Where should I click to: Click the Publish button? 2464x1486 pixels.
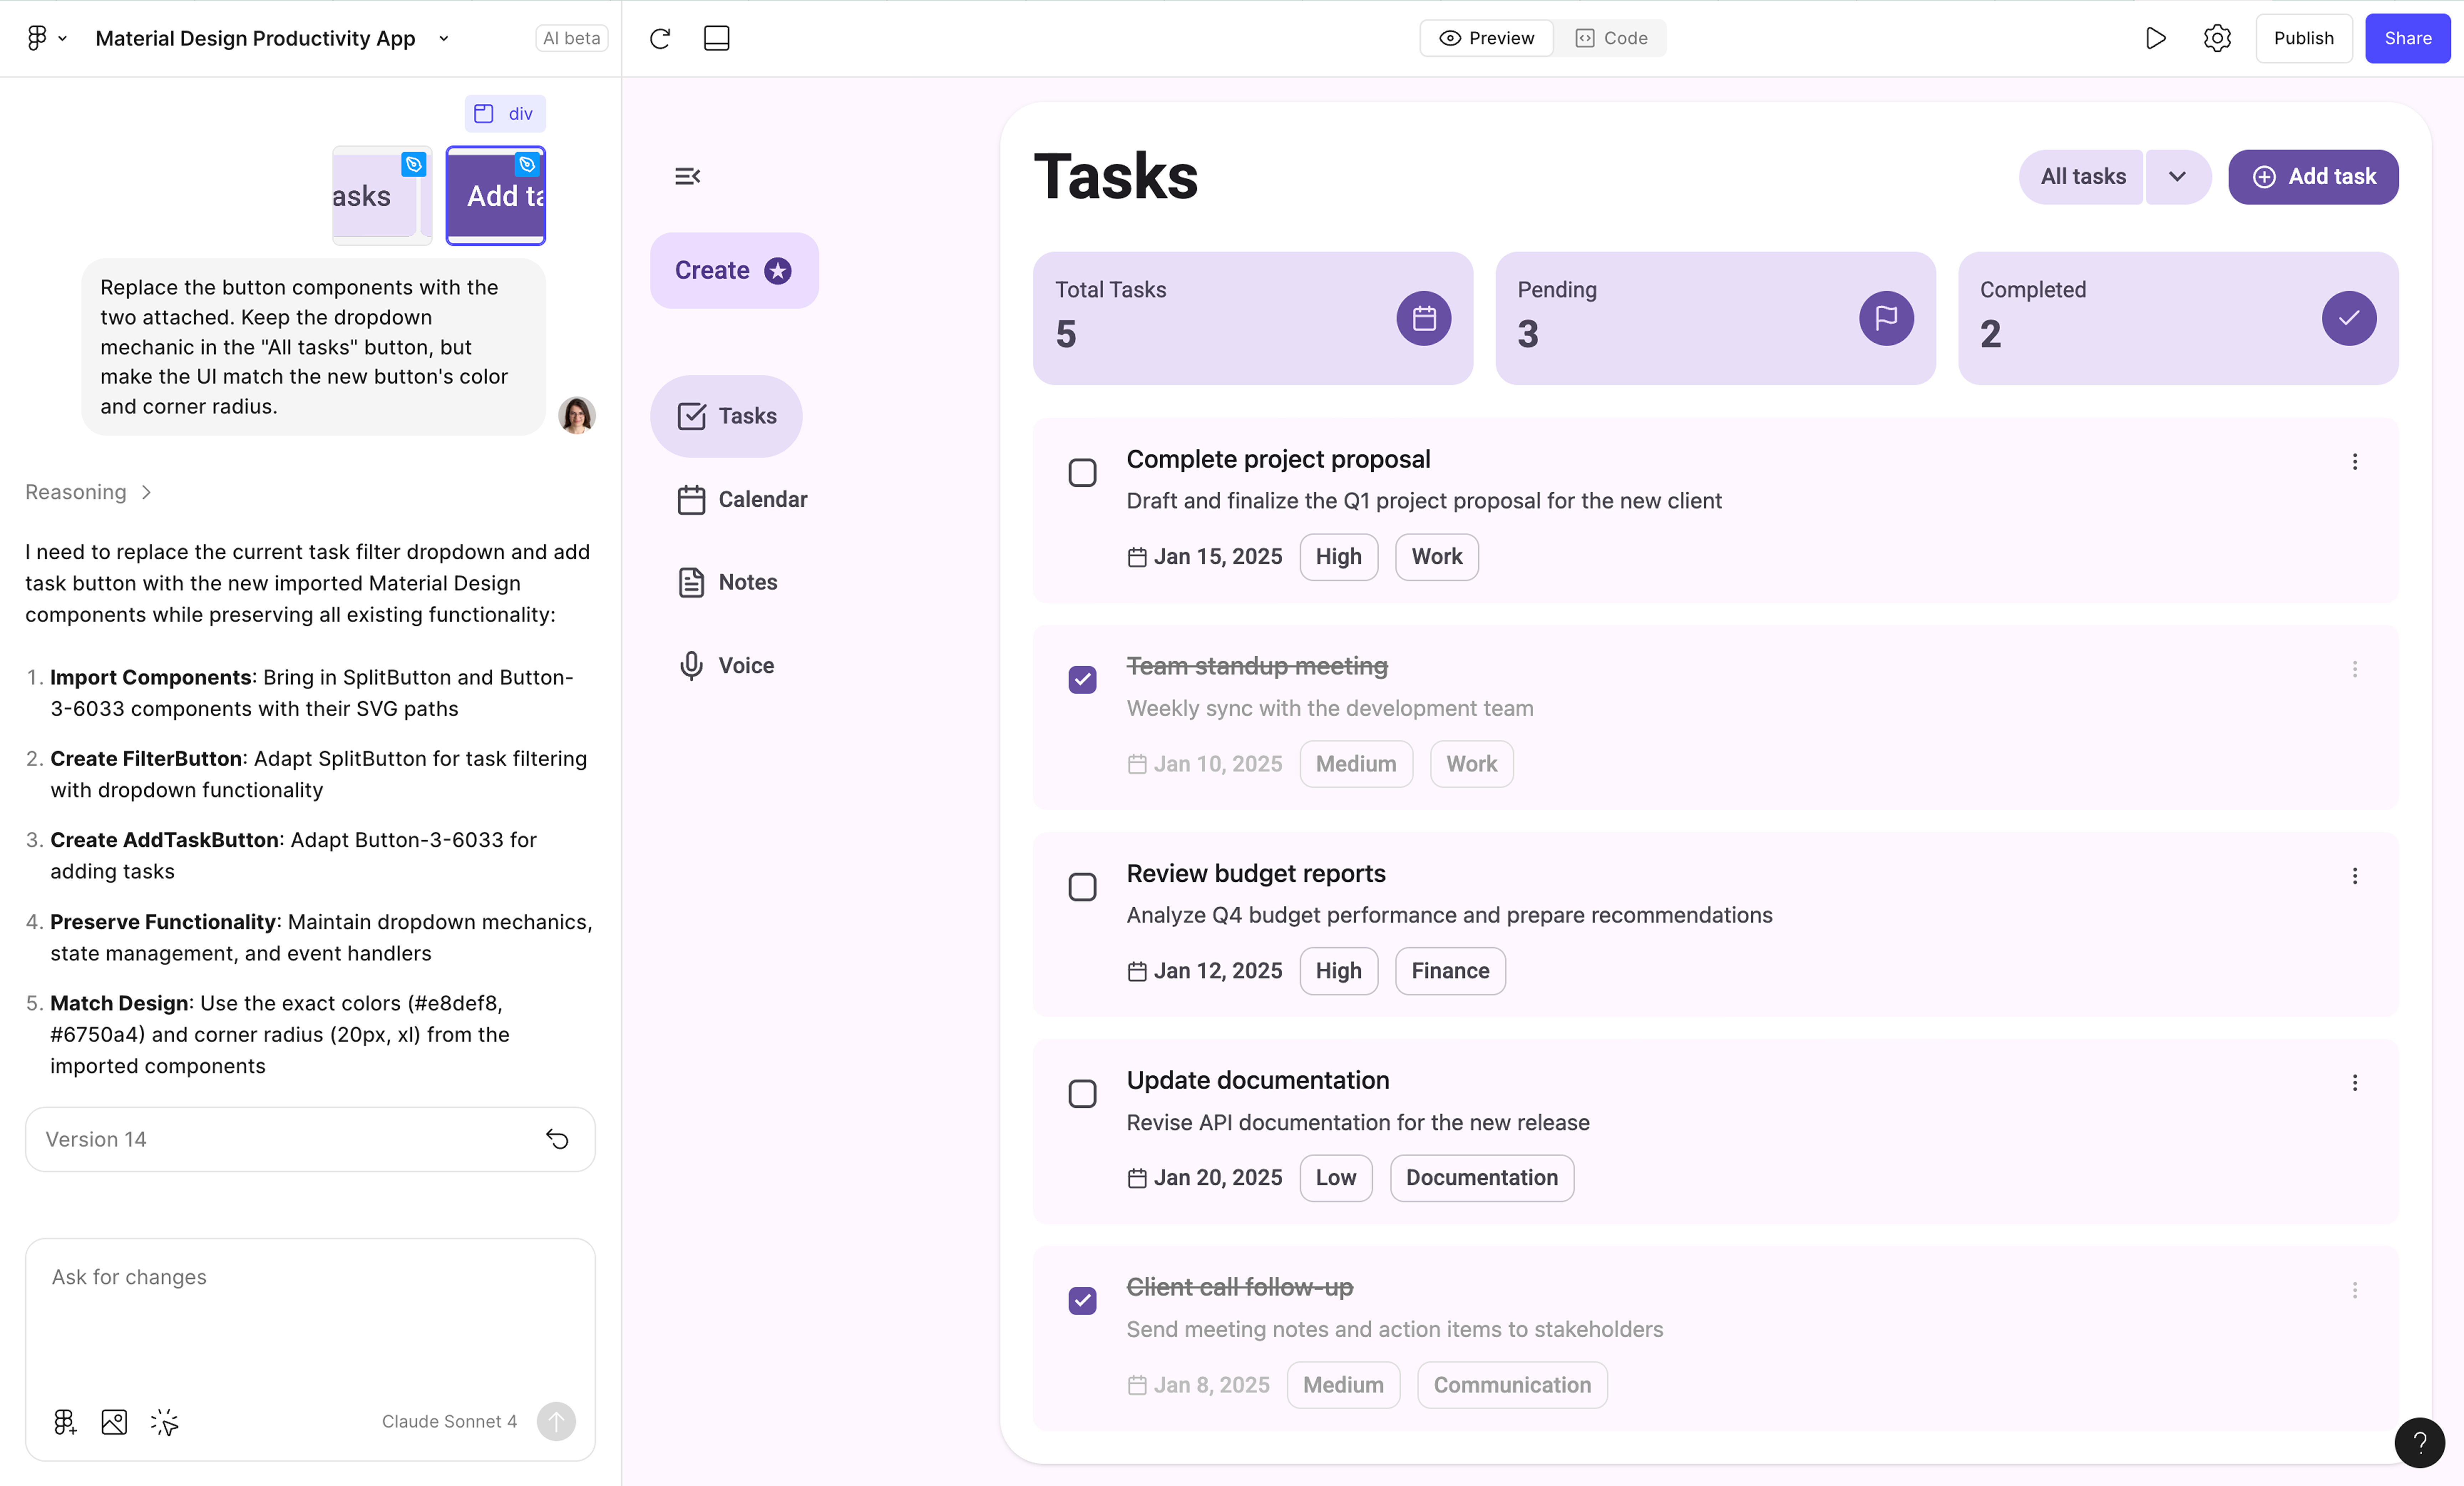[x=2302, y=38]
